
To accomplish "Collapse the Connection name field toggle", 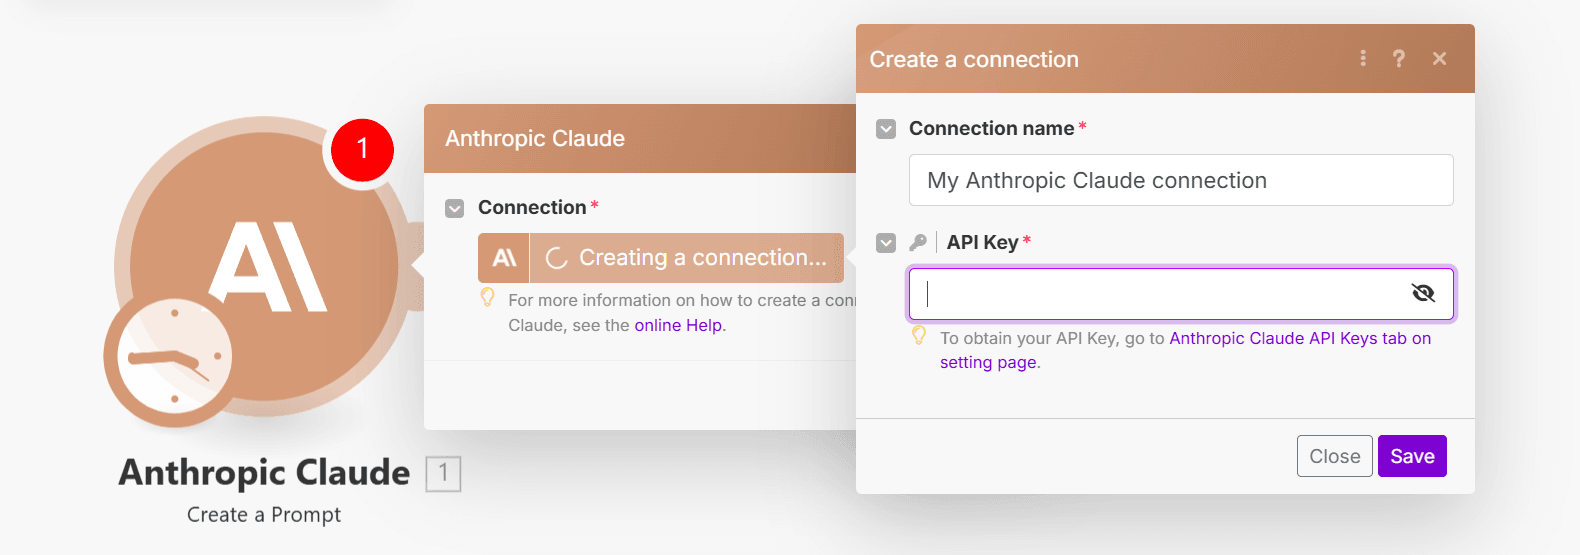I will [886, 129].
